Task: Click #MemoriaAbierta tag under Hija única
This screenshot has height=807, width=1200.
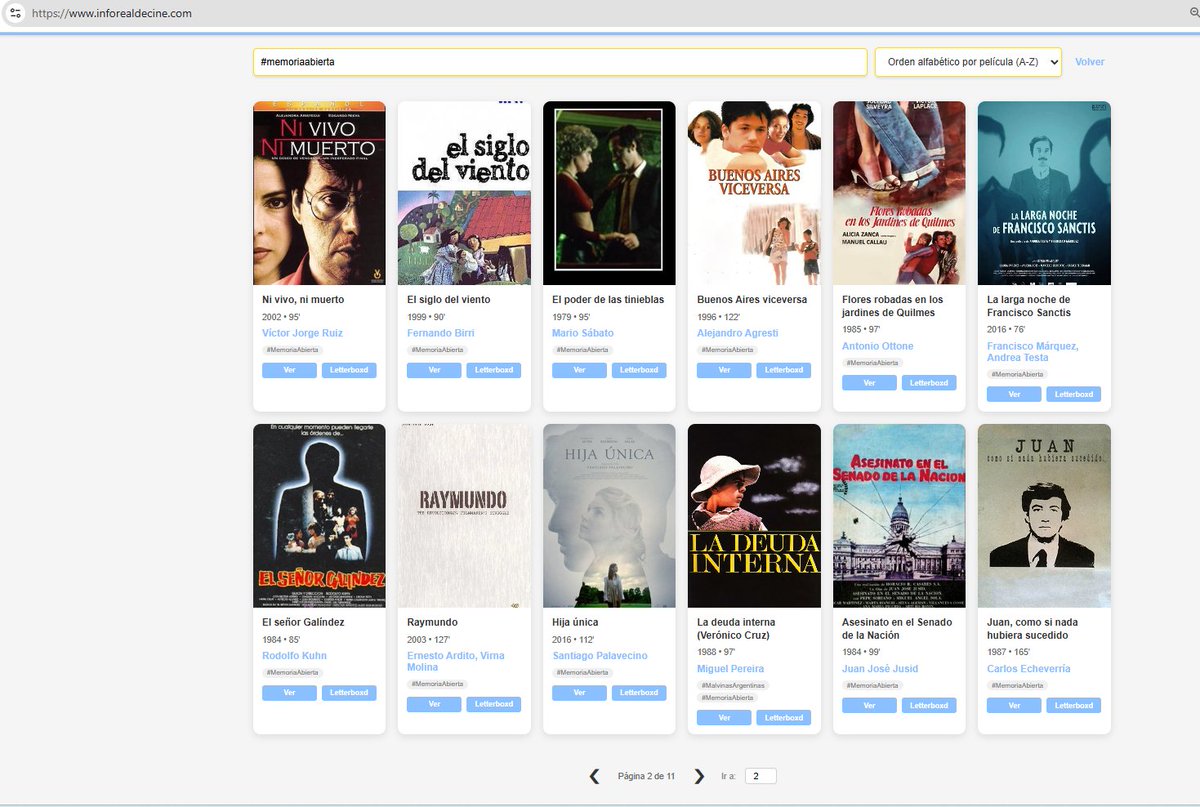Action: [x=583, y=673]
